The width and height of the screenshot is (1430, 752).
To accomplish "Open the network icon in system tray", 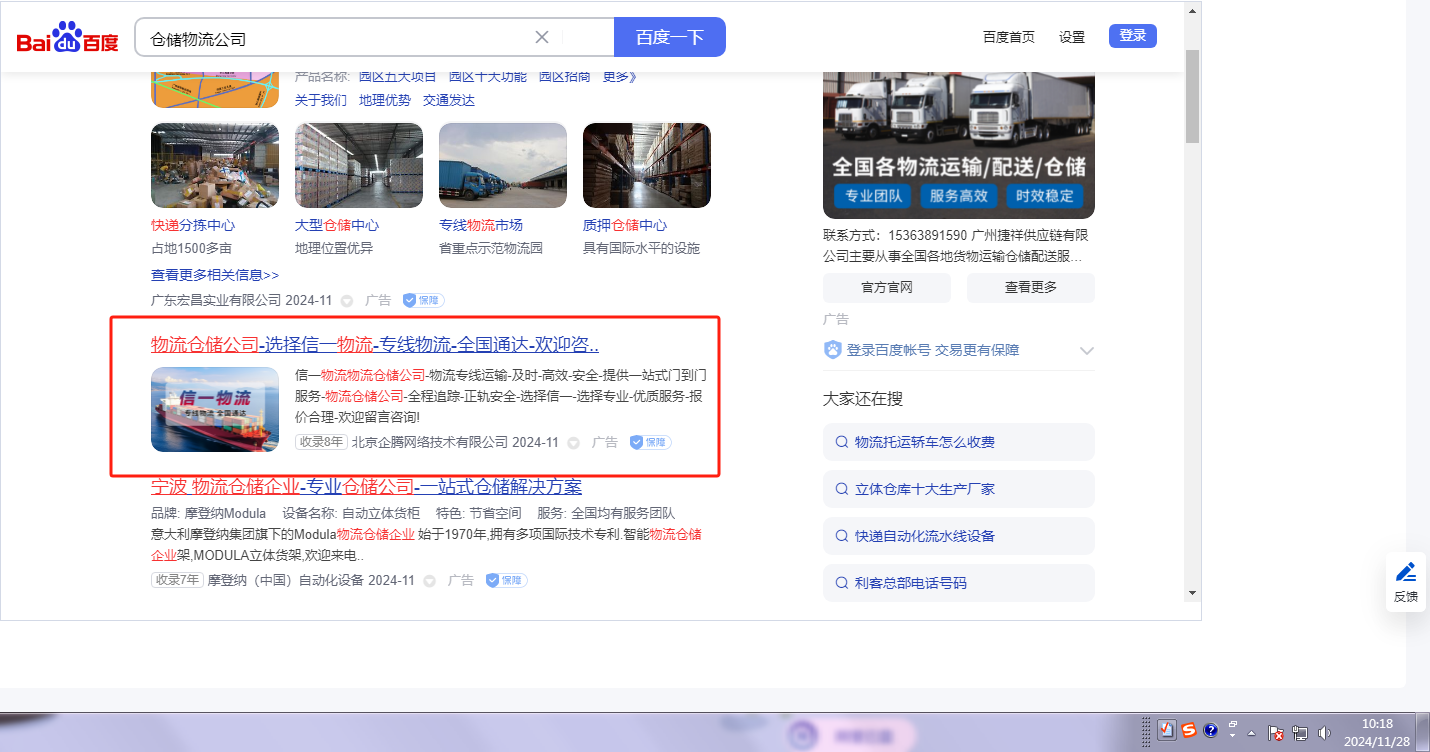I will click(x=1301, y=732).
